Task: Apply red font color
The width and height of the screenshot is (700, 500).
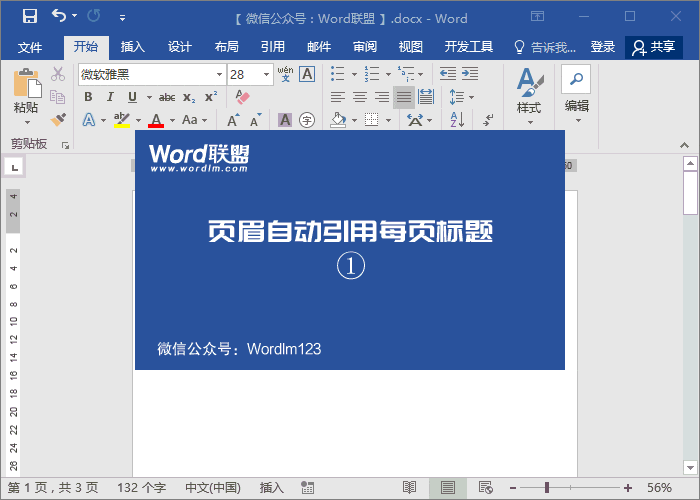Action: pos(156,120)
